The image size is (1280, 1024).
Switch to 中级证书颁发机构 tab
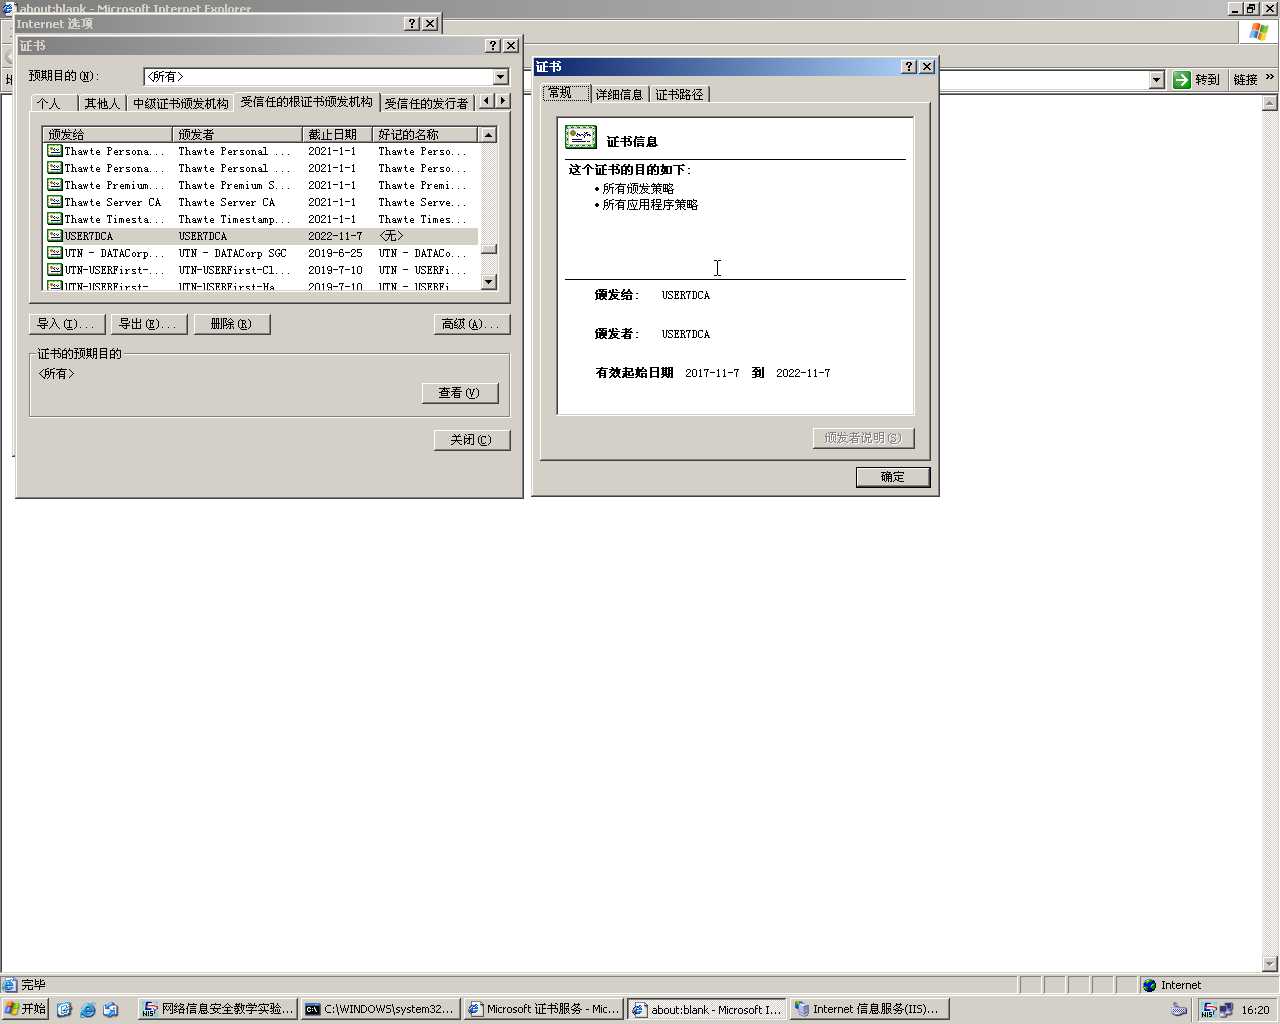click(x=181, y=103)
